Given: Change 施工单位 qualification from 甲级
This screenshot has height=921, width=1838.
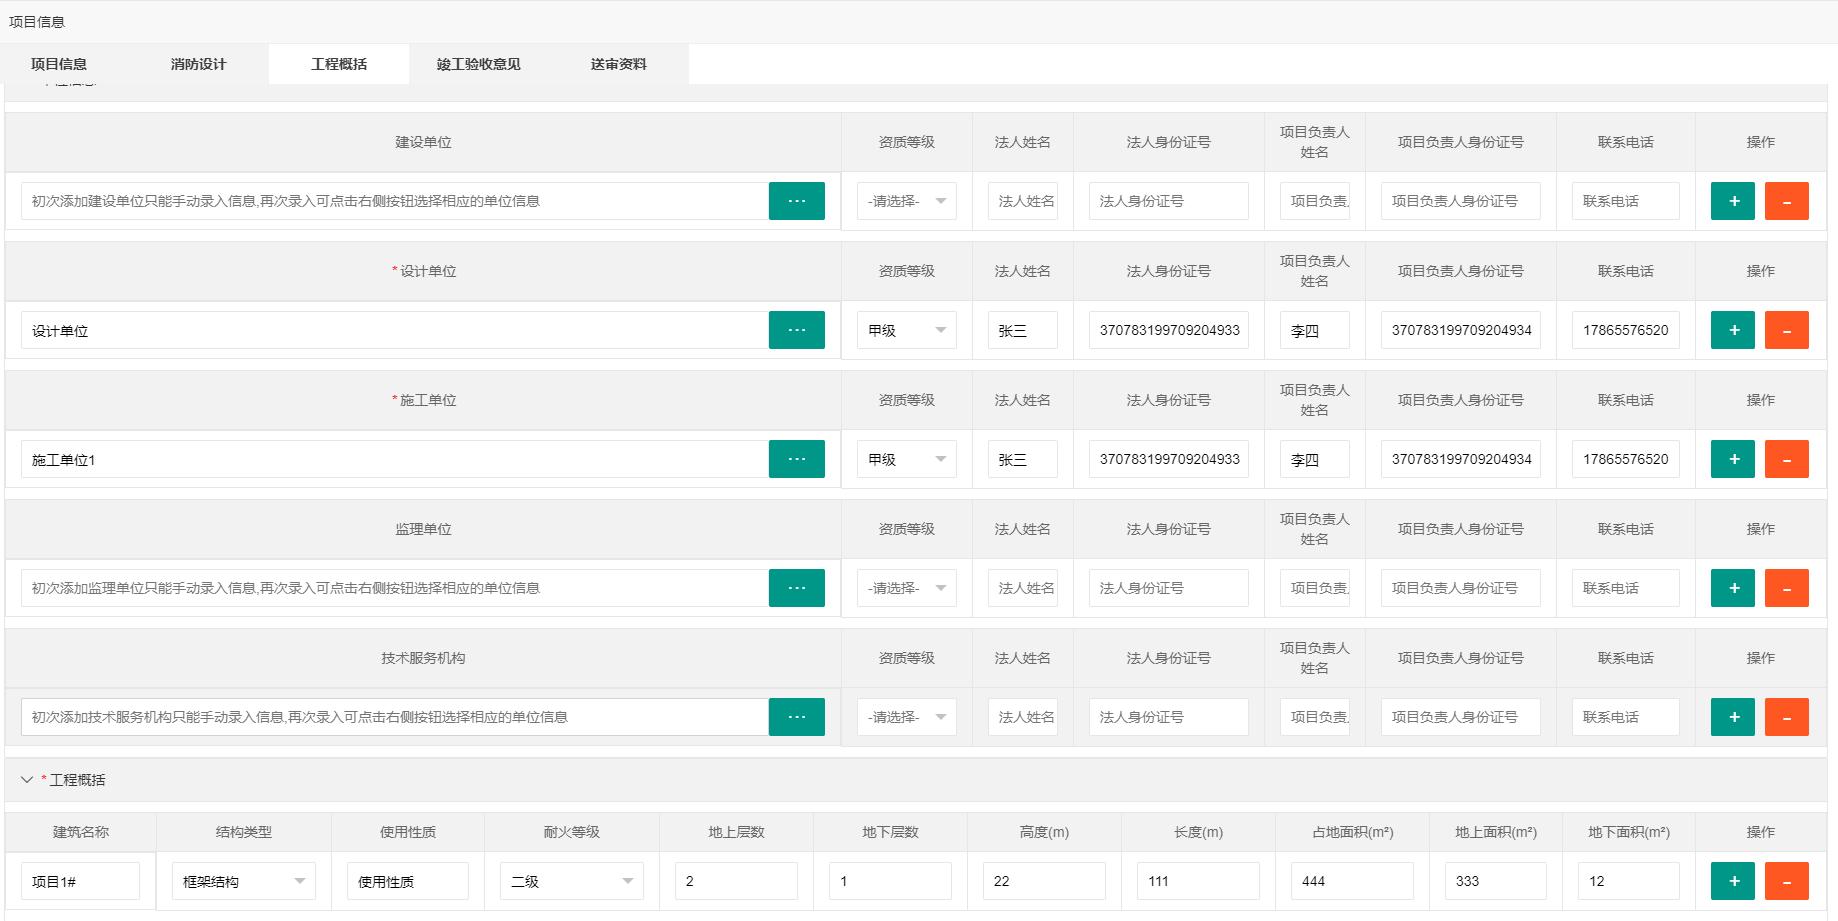Looking at the screenshot, I should pos(905,458).
